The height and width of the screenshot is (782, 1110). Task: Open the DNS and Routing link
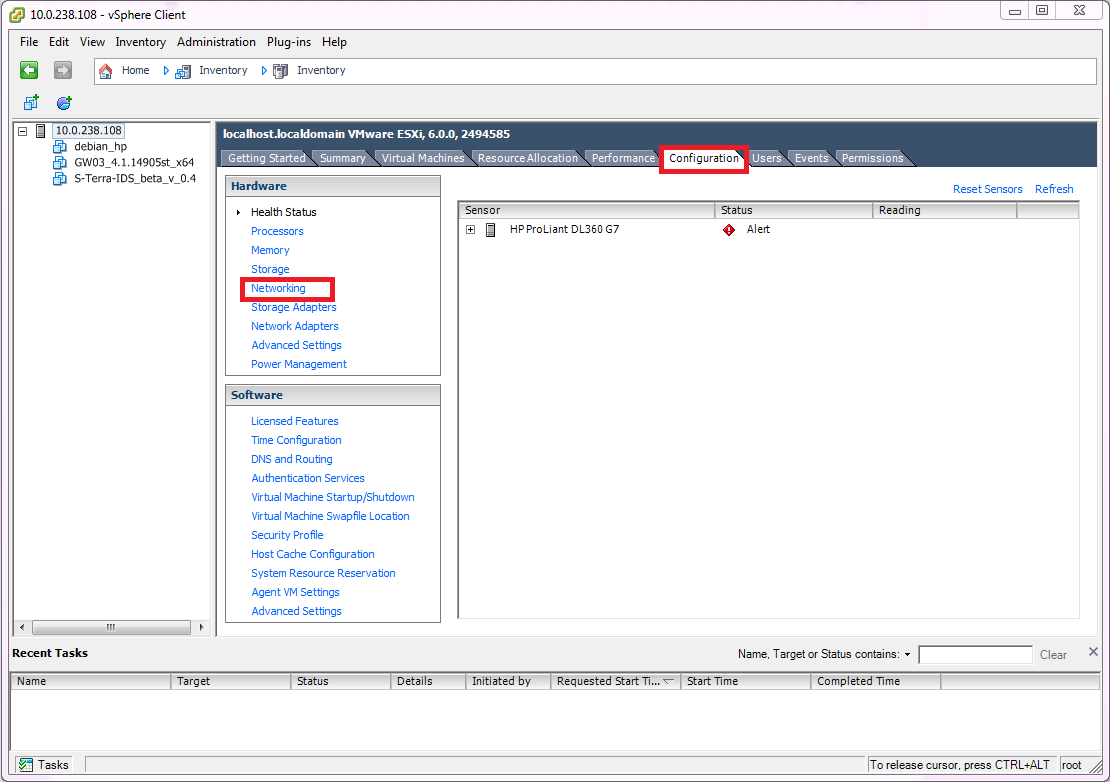pyautogui.click(x=292, y=459)
